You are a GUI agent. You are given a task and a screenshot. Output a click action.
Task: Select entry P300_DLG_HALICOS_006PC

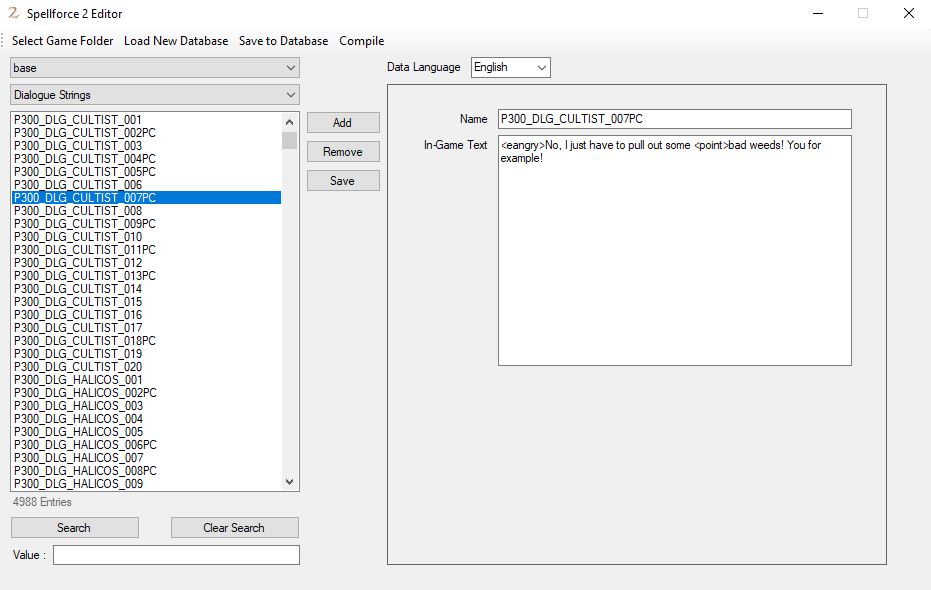pos(146,445)
